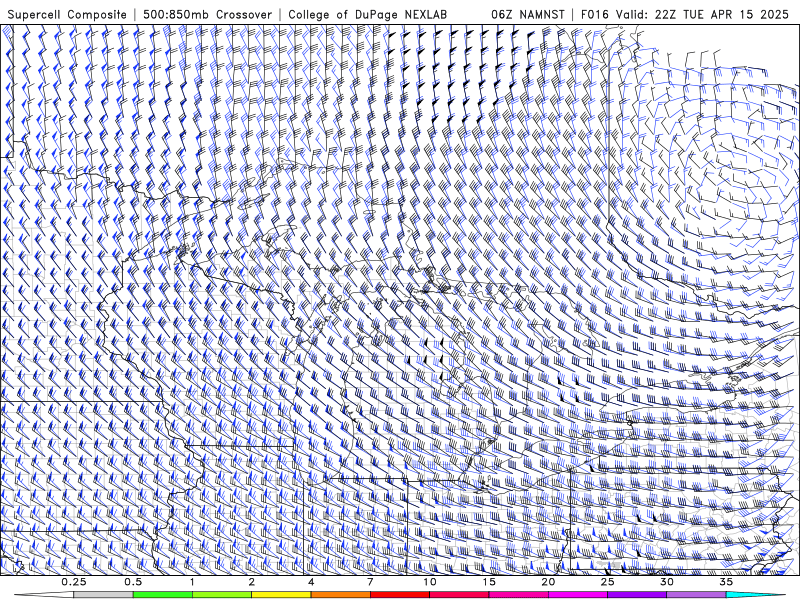The image size is (800, 600).
Task: Click the colorbar label 1
Action: click(x=192, y=582)
